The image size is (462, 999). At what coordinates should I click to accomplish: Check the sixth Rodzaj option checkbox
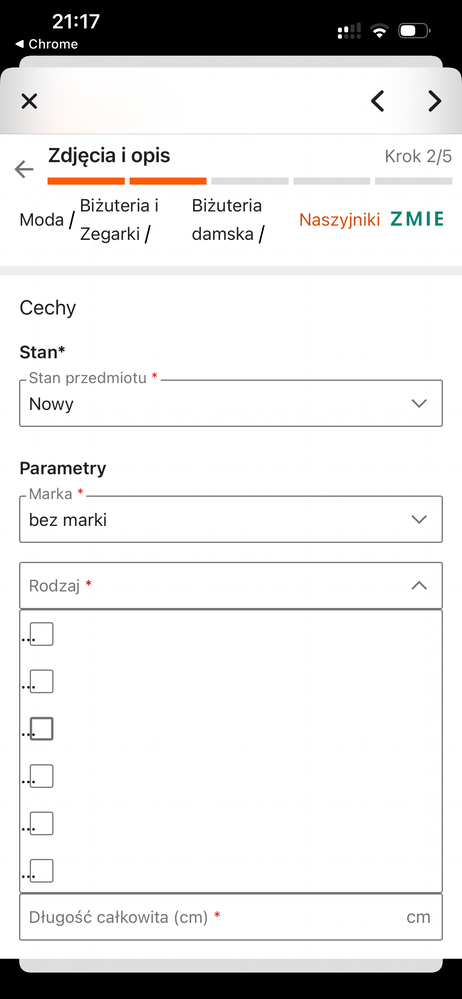[x=41, y=870]
